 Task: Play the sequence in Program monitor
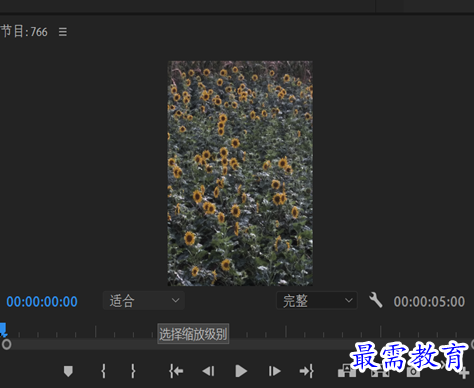(x=241, y=371)
